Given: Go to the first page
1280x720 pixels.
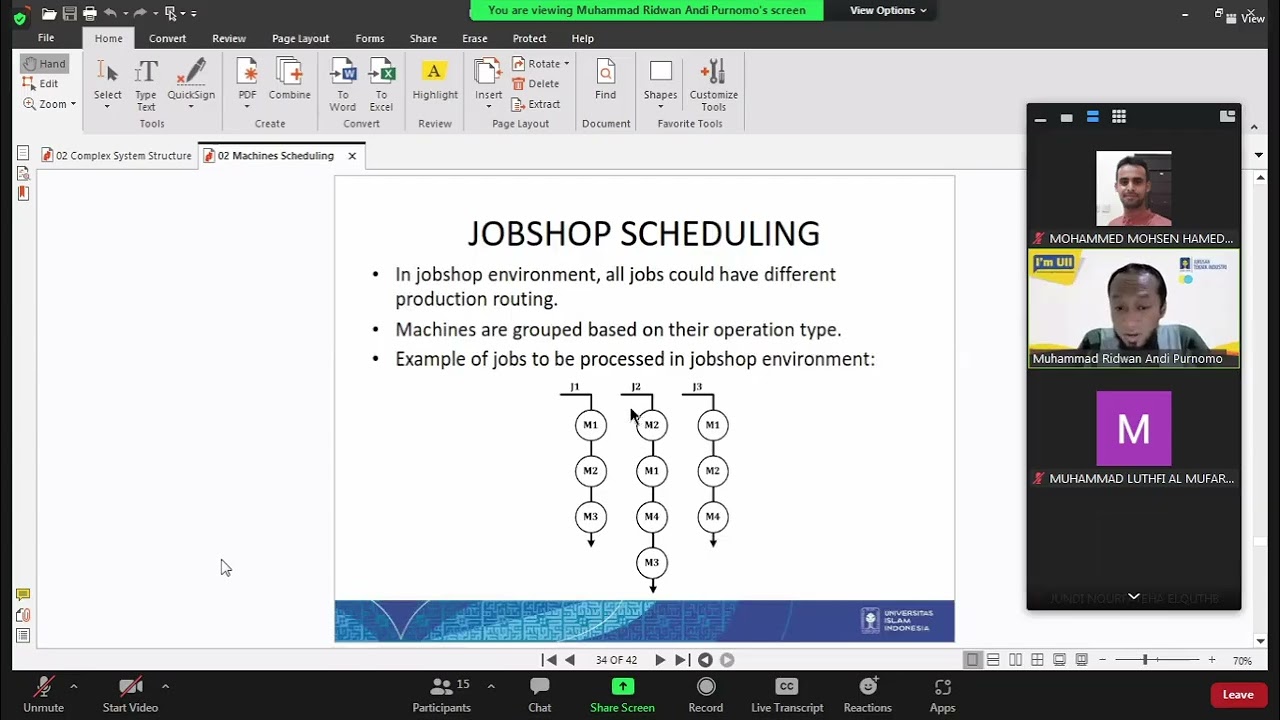Looking at the screenshot, I should (549, 660).
